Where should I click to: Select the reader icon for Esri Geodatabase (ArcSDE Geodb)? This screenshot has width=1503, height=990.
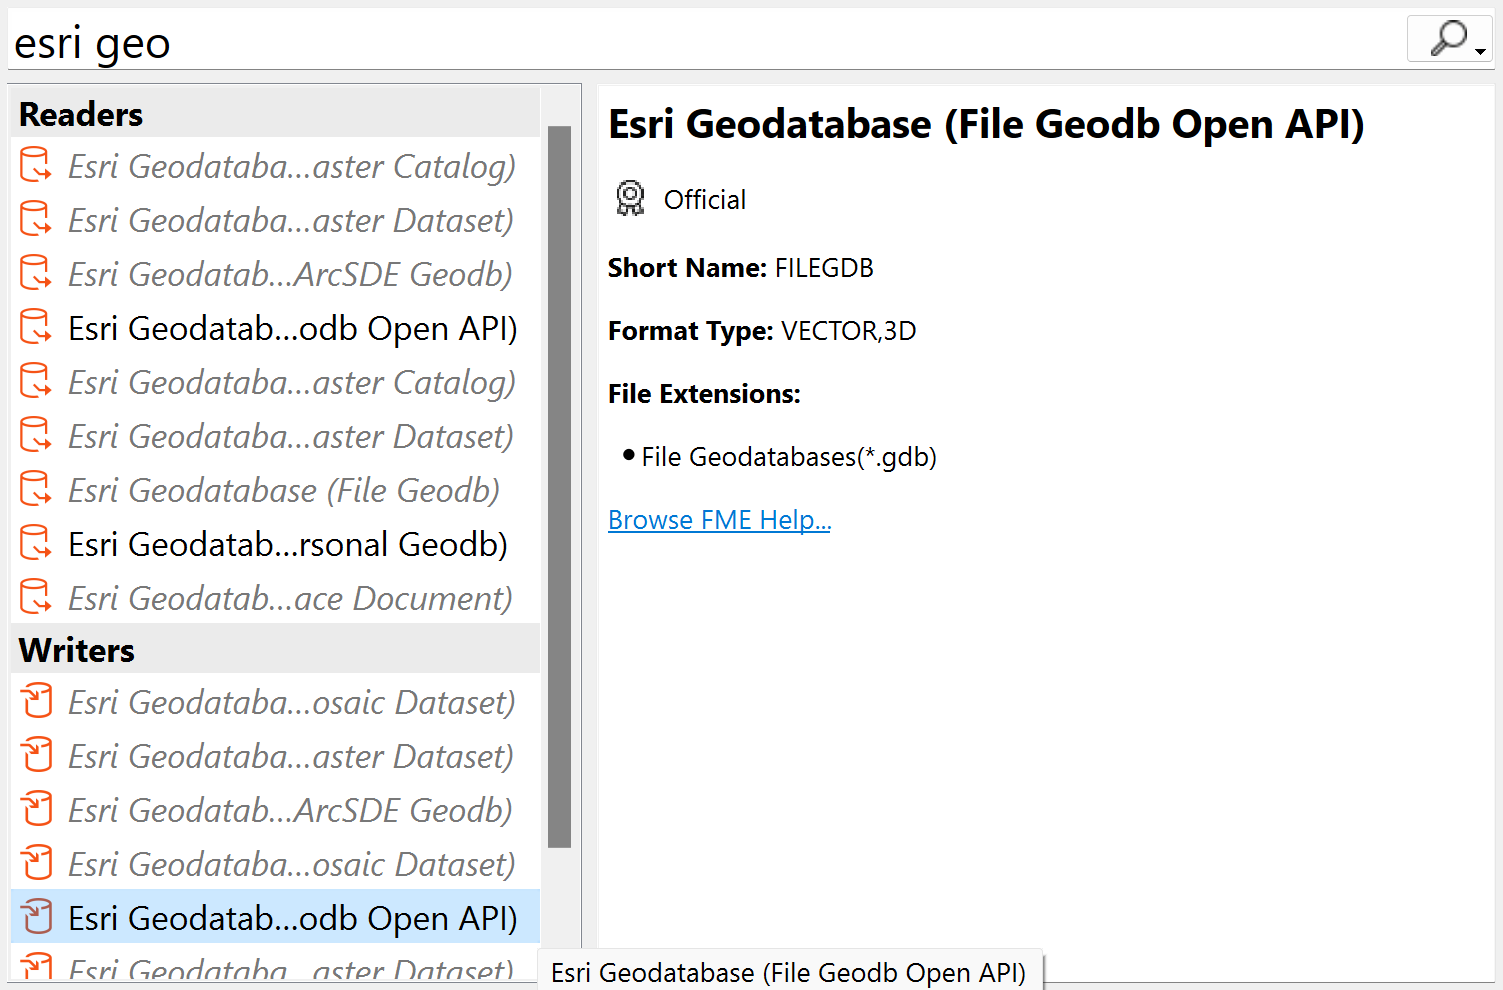(x=35, y=273)
